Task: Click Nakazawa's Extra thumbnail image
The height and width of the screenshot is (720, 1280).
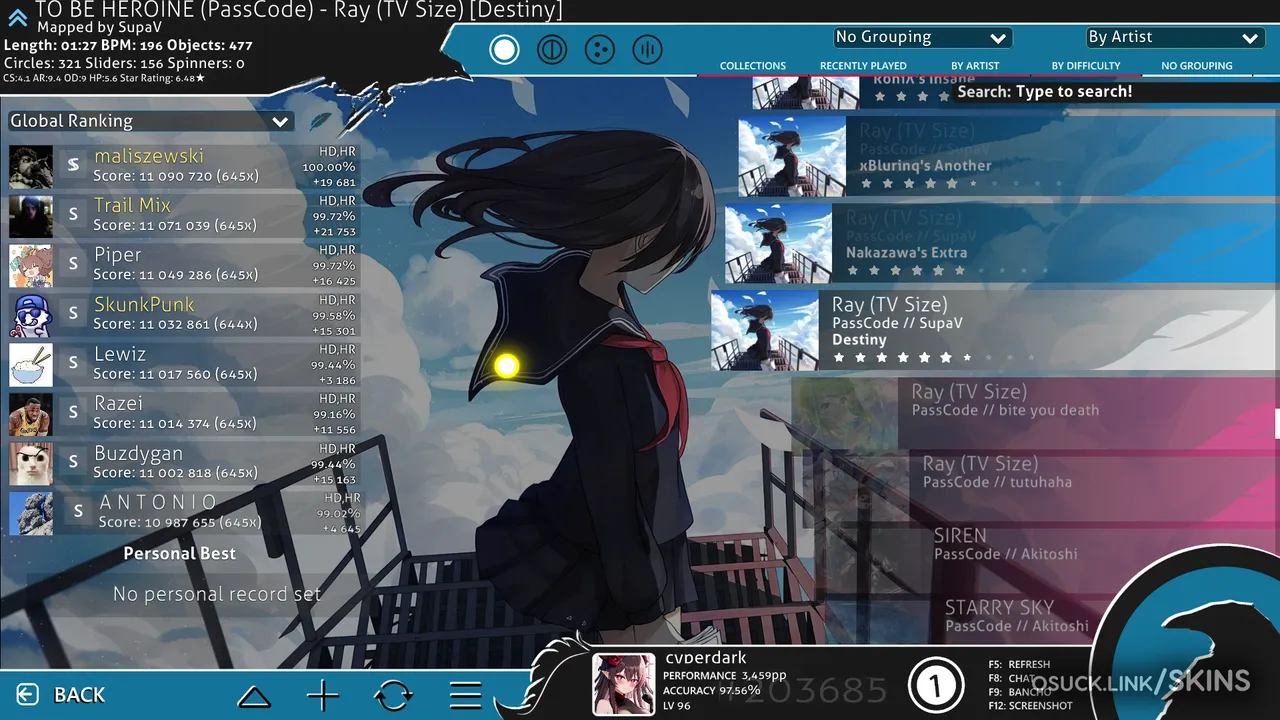Action: [x=778, y=244]
